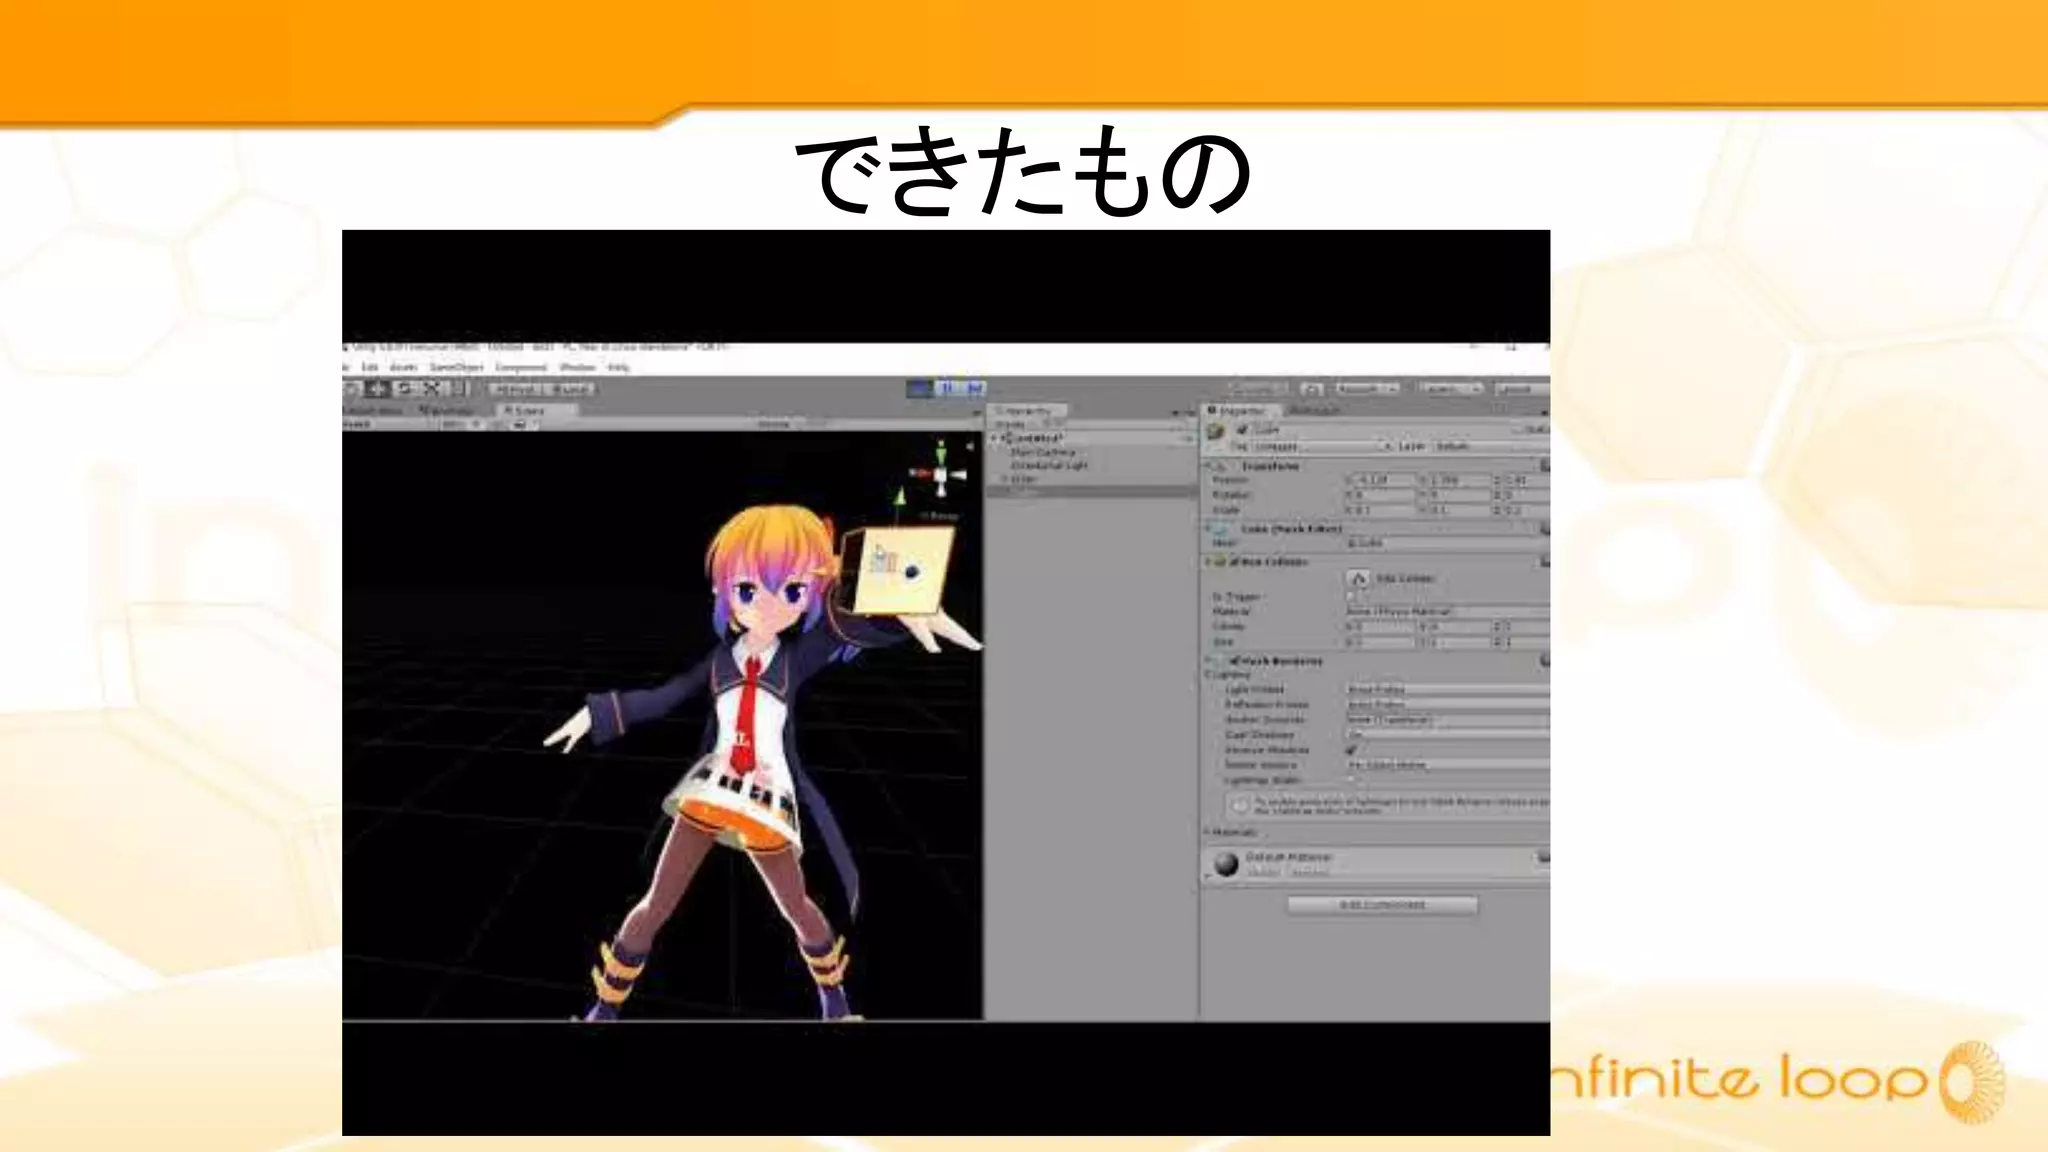The width and height of the screenshot is (2048, 1152).
Task: Toggle the Receive Shadows checkbox
Action: (x=1351, y=750)
